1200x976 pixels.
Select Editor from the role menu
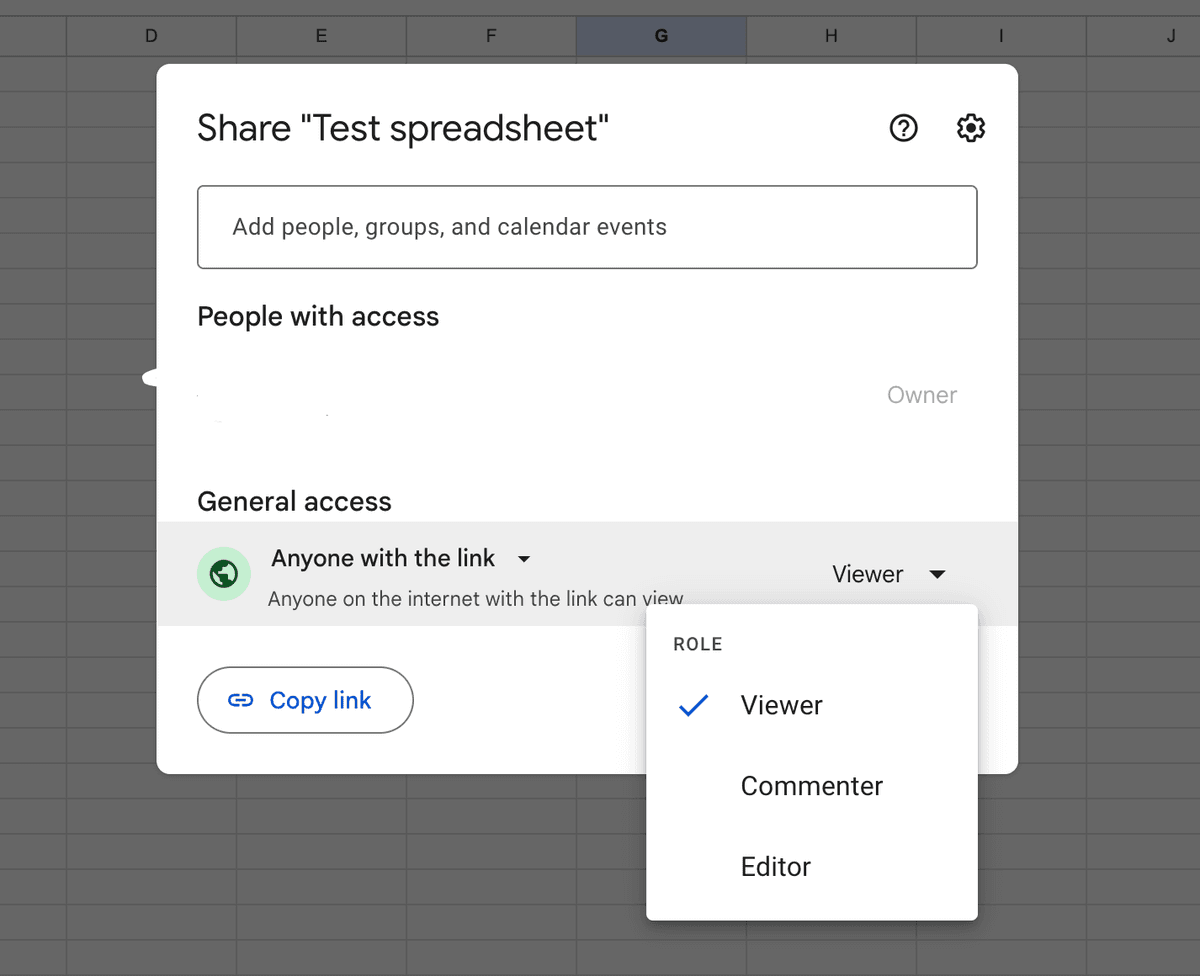(775, 867)
